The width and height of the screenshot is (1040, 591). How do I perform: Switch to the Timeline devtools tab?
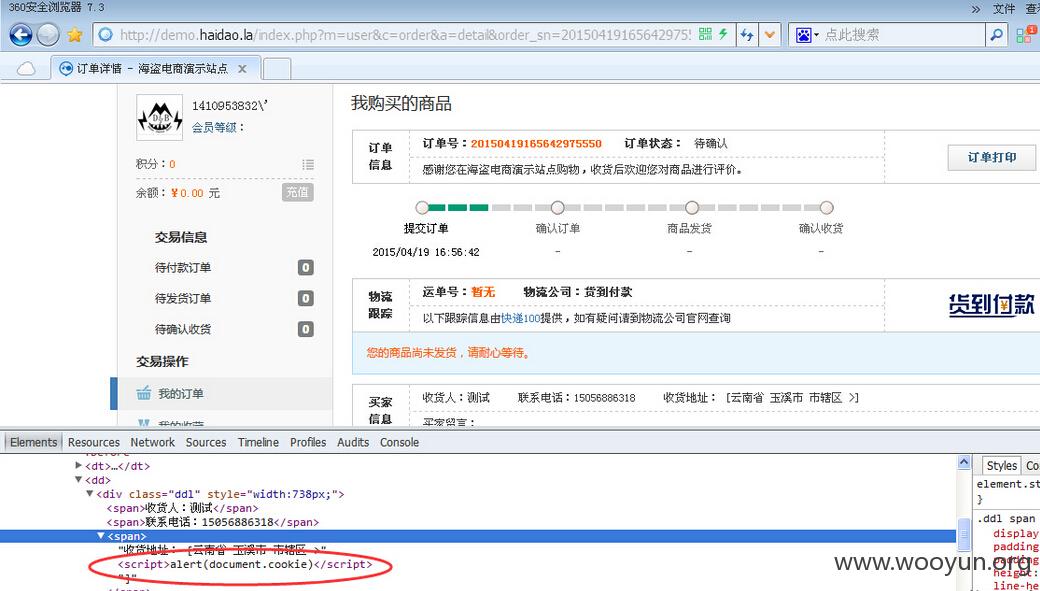point(259,442)
